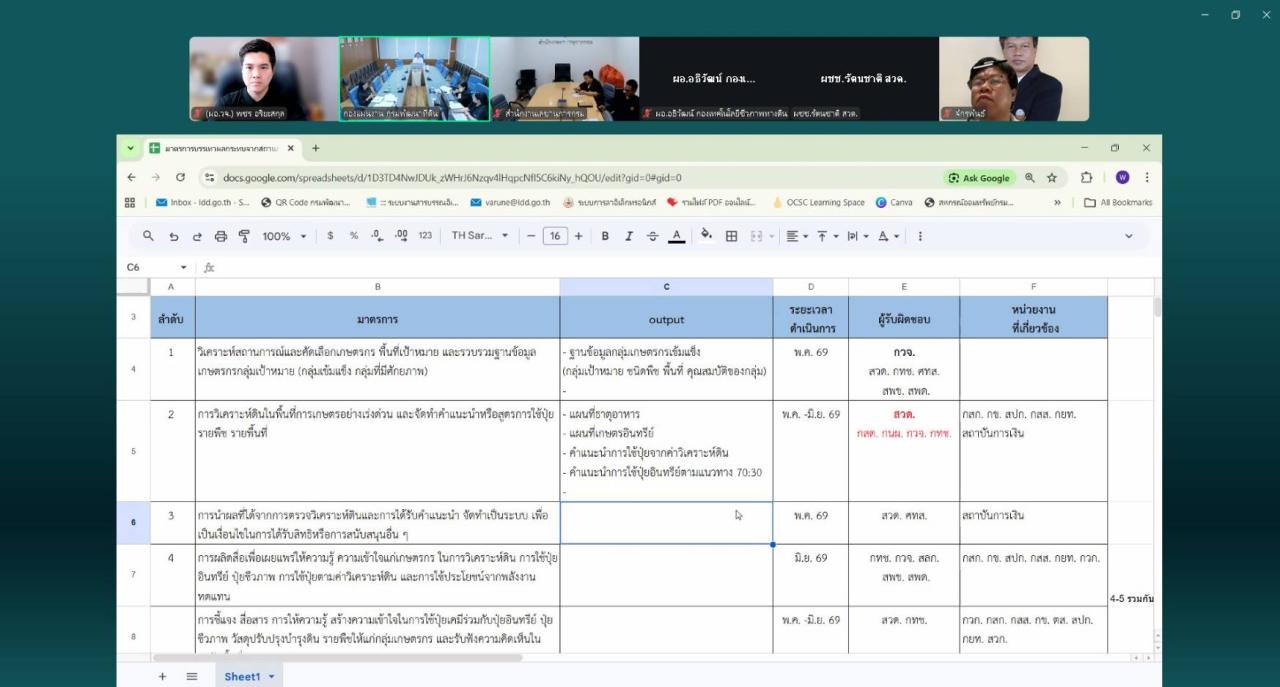Screen dimensions: 1280x687
Task: Open the OCSC Learning Space bookmark
Action: coord(819,202)
